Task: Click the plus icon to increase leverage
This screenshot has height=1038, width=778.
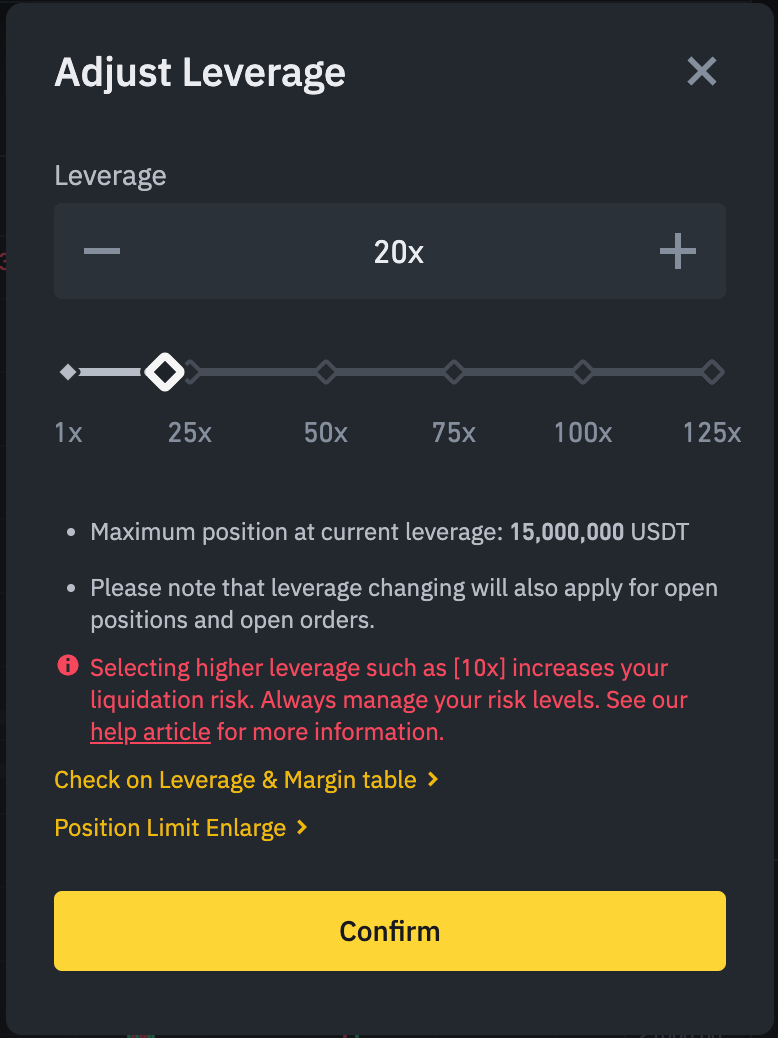Action: 677,251
